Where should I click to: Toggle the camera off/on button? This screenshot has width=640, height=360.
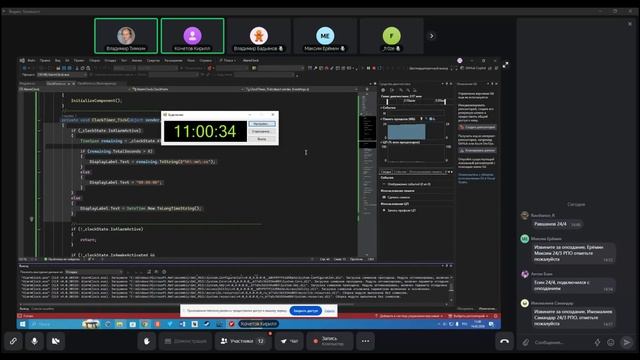click(56, 341)
